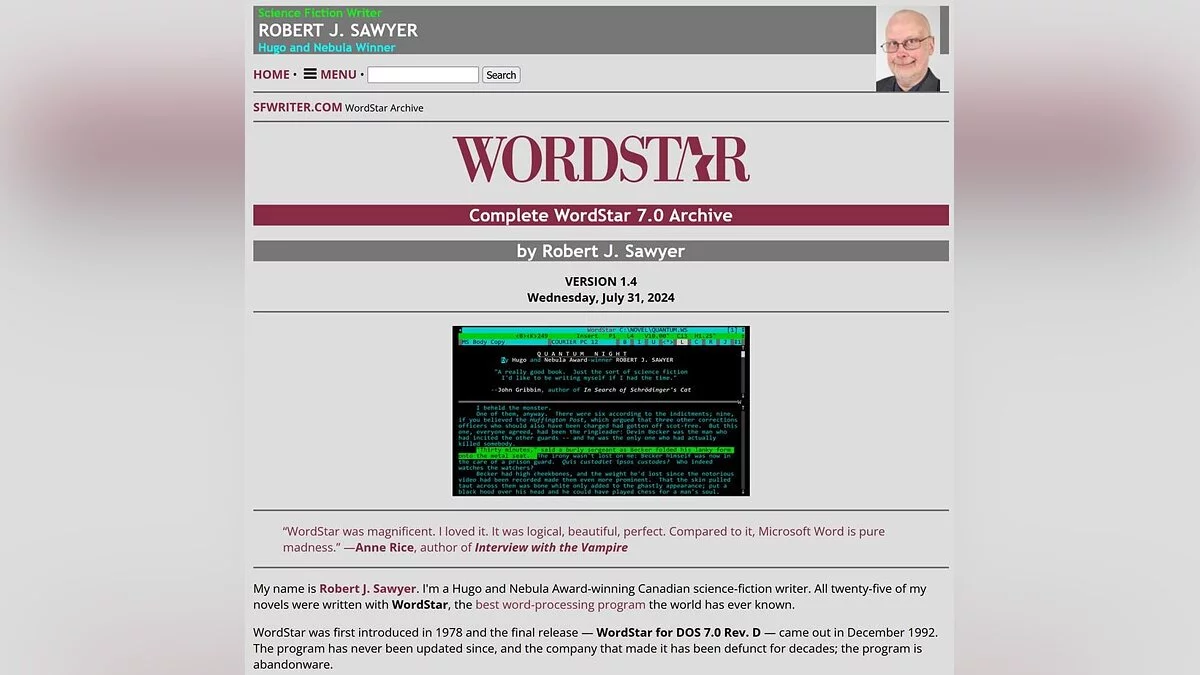Image resolution: width=1200 pixels, height=675 pixels.
Task: Select the 'Interview with the Vampire' title text
Action: 551,547
